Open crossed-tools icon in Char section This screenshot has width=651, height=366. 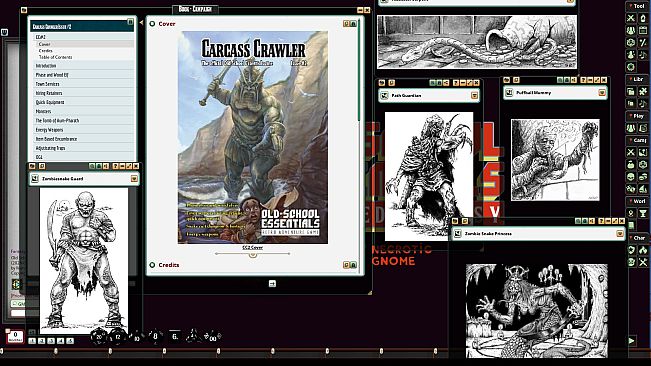[x=643, y=262]
